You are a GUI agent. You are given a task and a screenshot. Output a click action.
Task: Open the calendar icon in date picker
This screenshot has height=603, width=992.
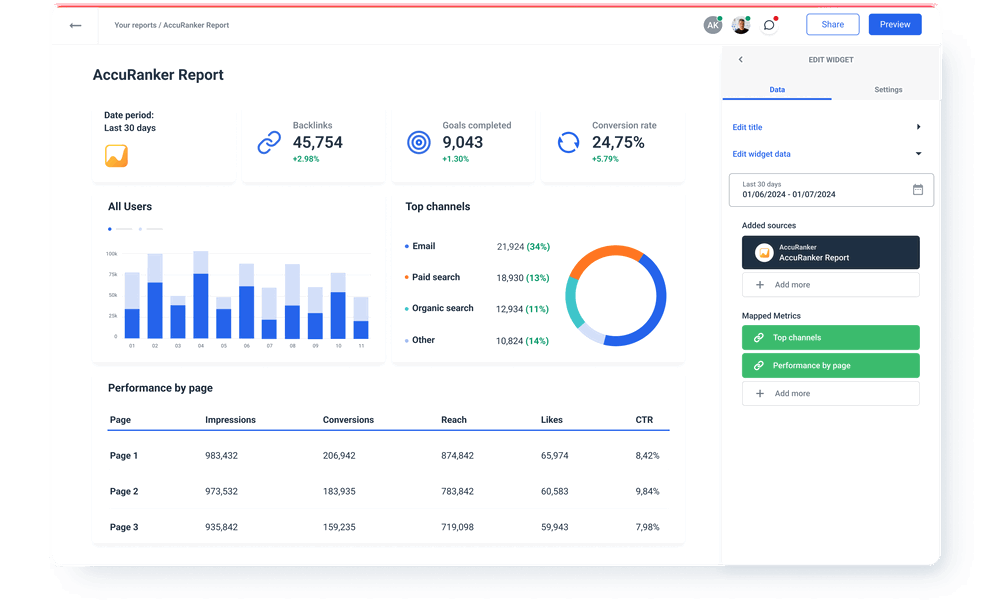tap(918, 189)
